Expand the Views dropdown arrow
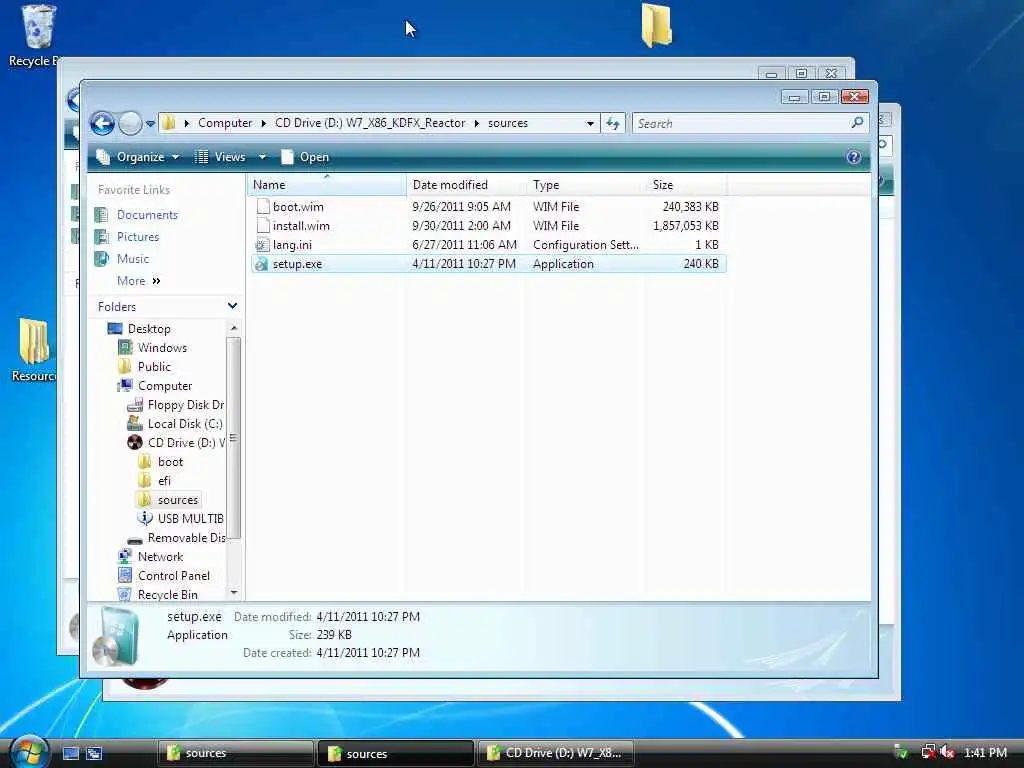Screen dimensions: 1024x768 tap(262, 157)
